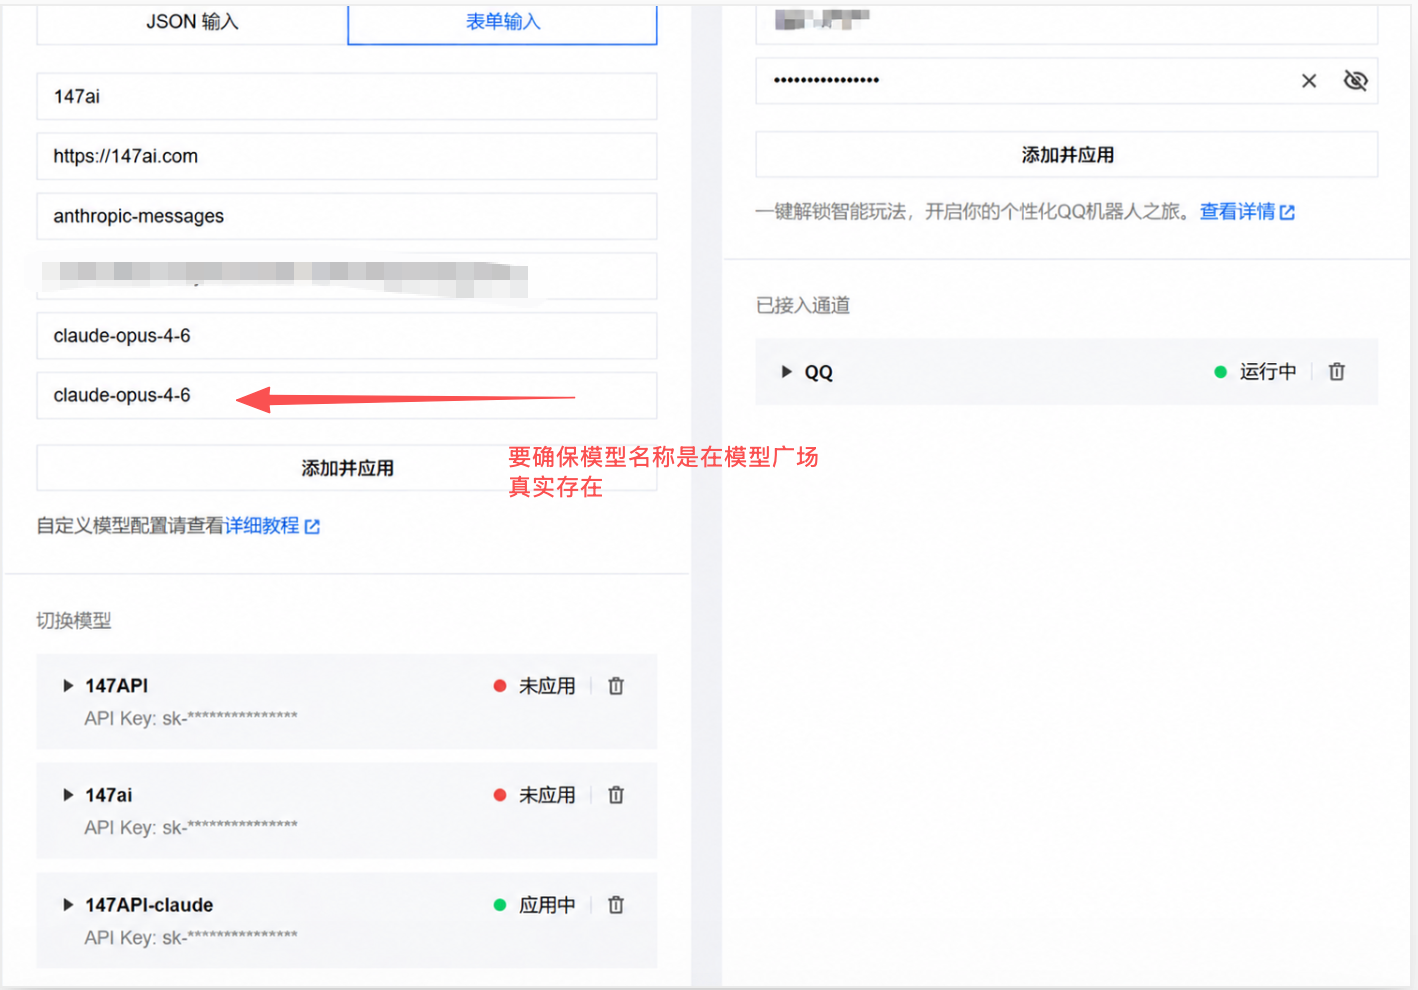Open the 详细教程 tutorial link
Image resolution: width=1418 pixels, height=990 pixels.
(x=262, y=526)
